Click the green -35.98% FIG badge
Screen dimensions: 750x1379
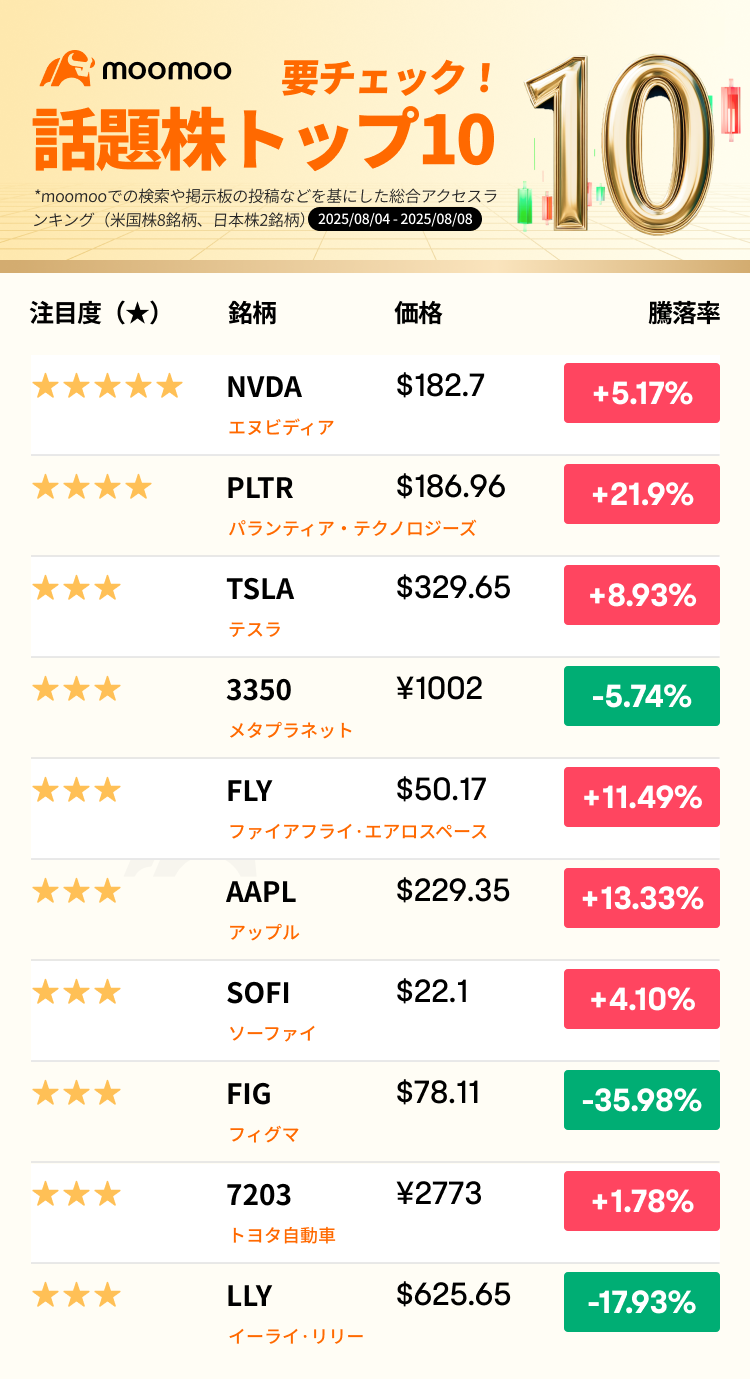click(642, 1100)
